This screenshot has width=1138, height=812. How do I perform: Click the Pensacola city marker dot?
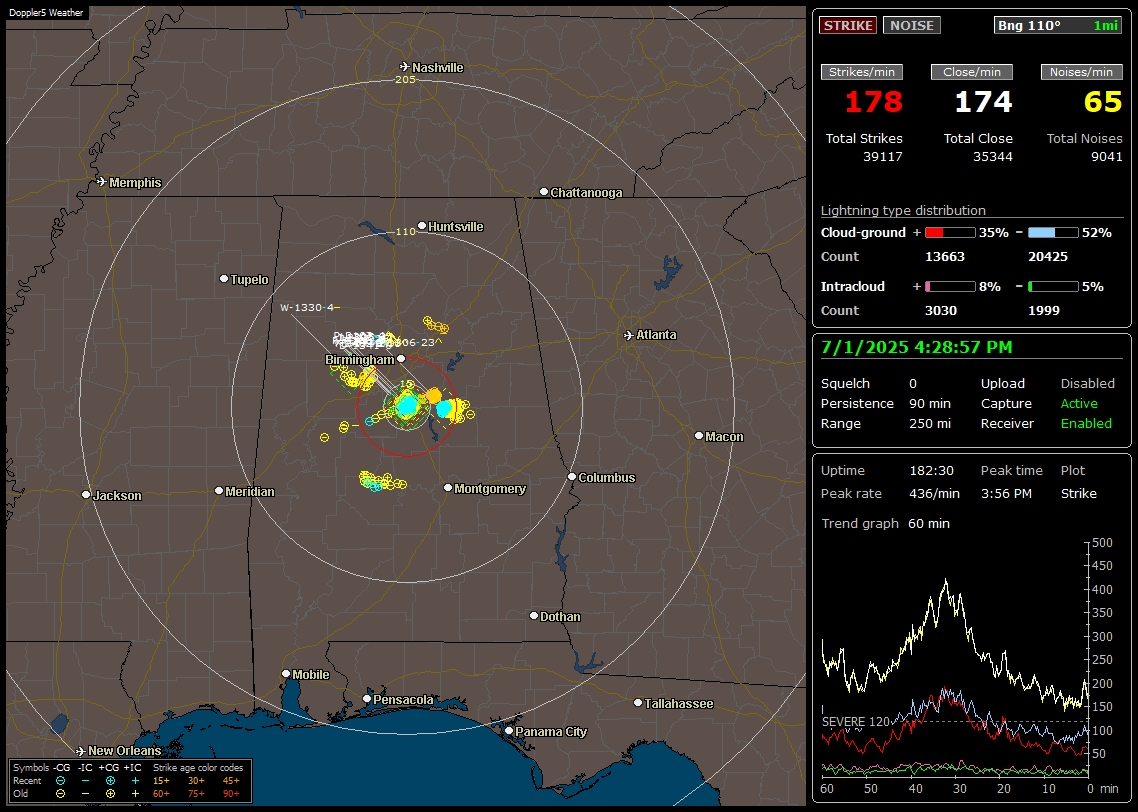pos(367,699)
